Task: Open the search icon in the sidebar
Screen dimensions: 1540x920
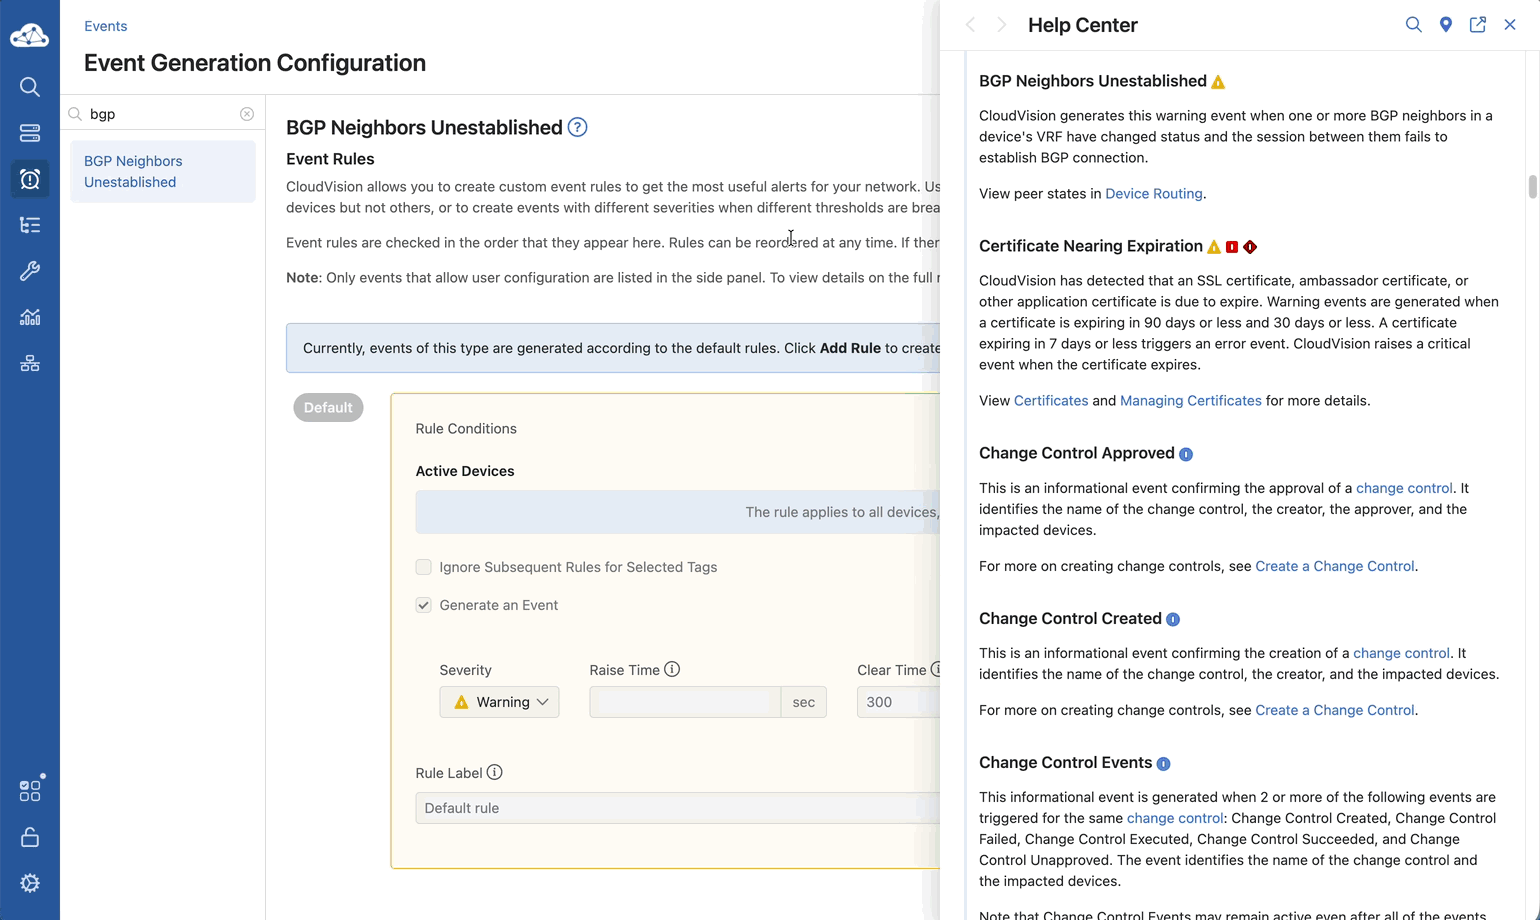Action: click(x=30, y=87)
